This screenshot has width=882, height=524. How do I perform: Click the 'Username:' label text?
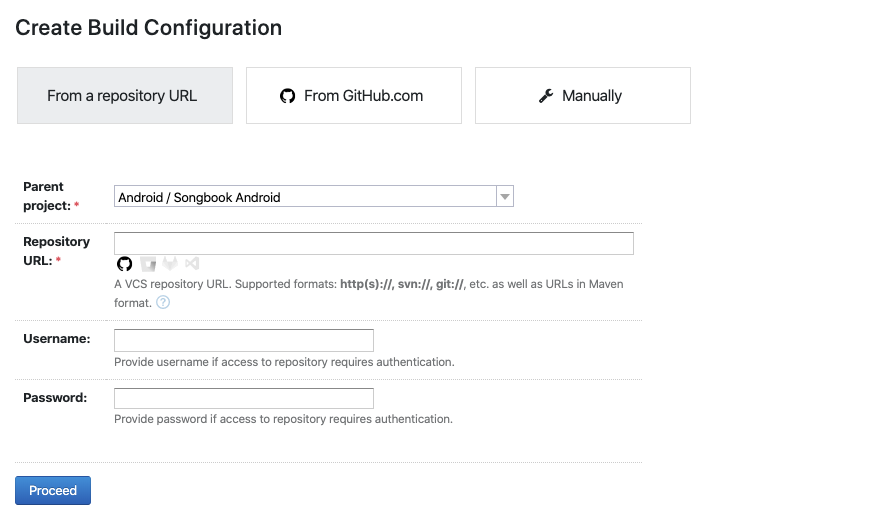(57, 338)
